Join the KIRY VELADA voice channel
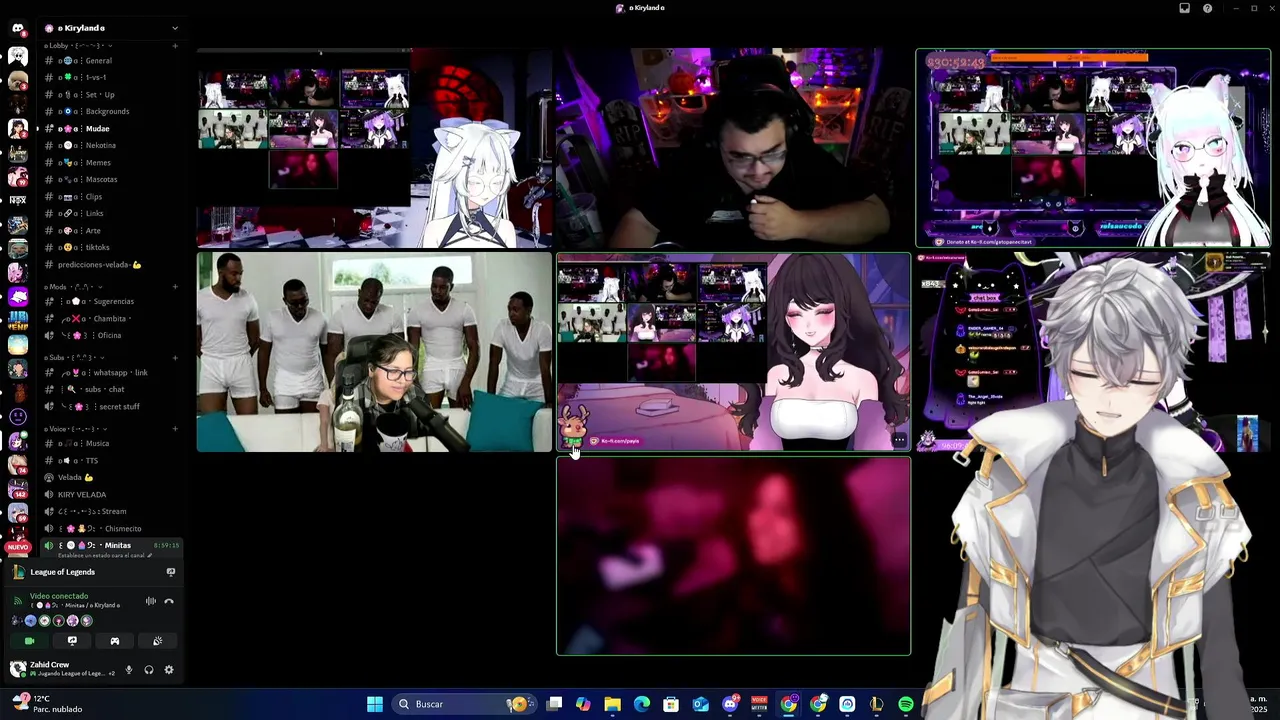 [110, 495]
